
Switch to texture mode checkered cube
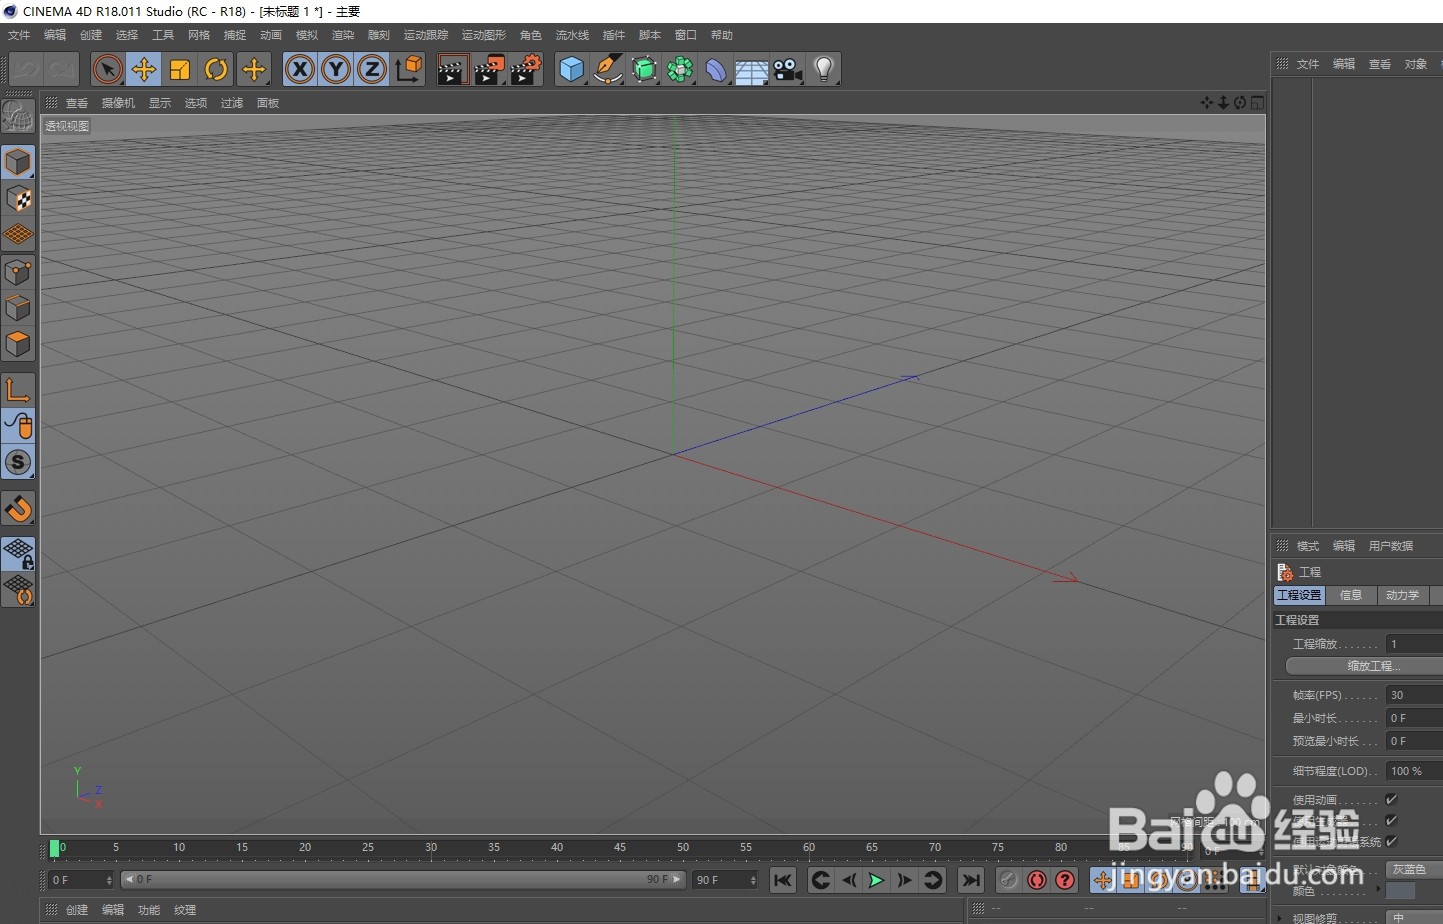coord(18,199)
